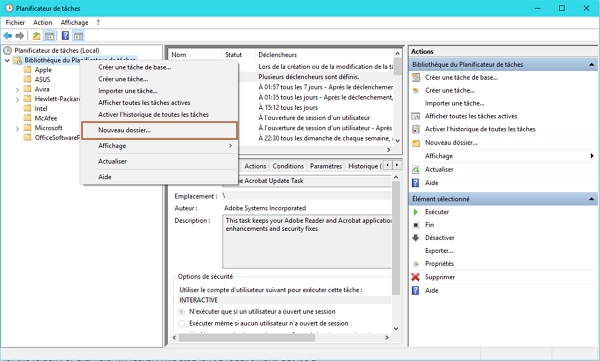600x361 pixels.
Task: Click the Propriétés action link
Action: [439, 264]
